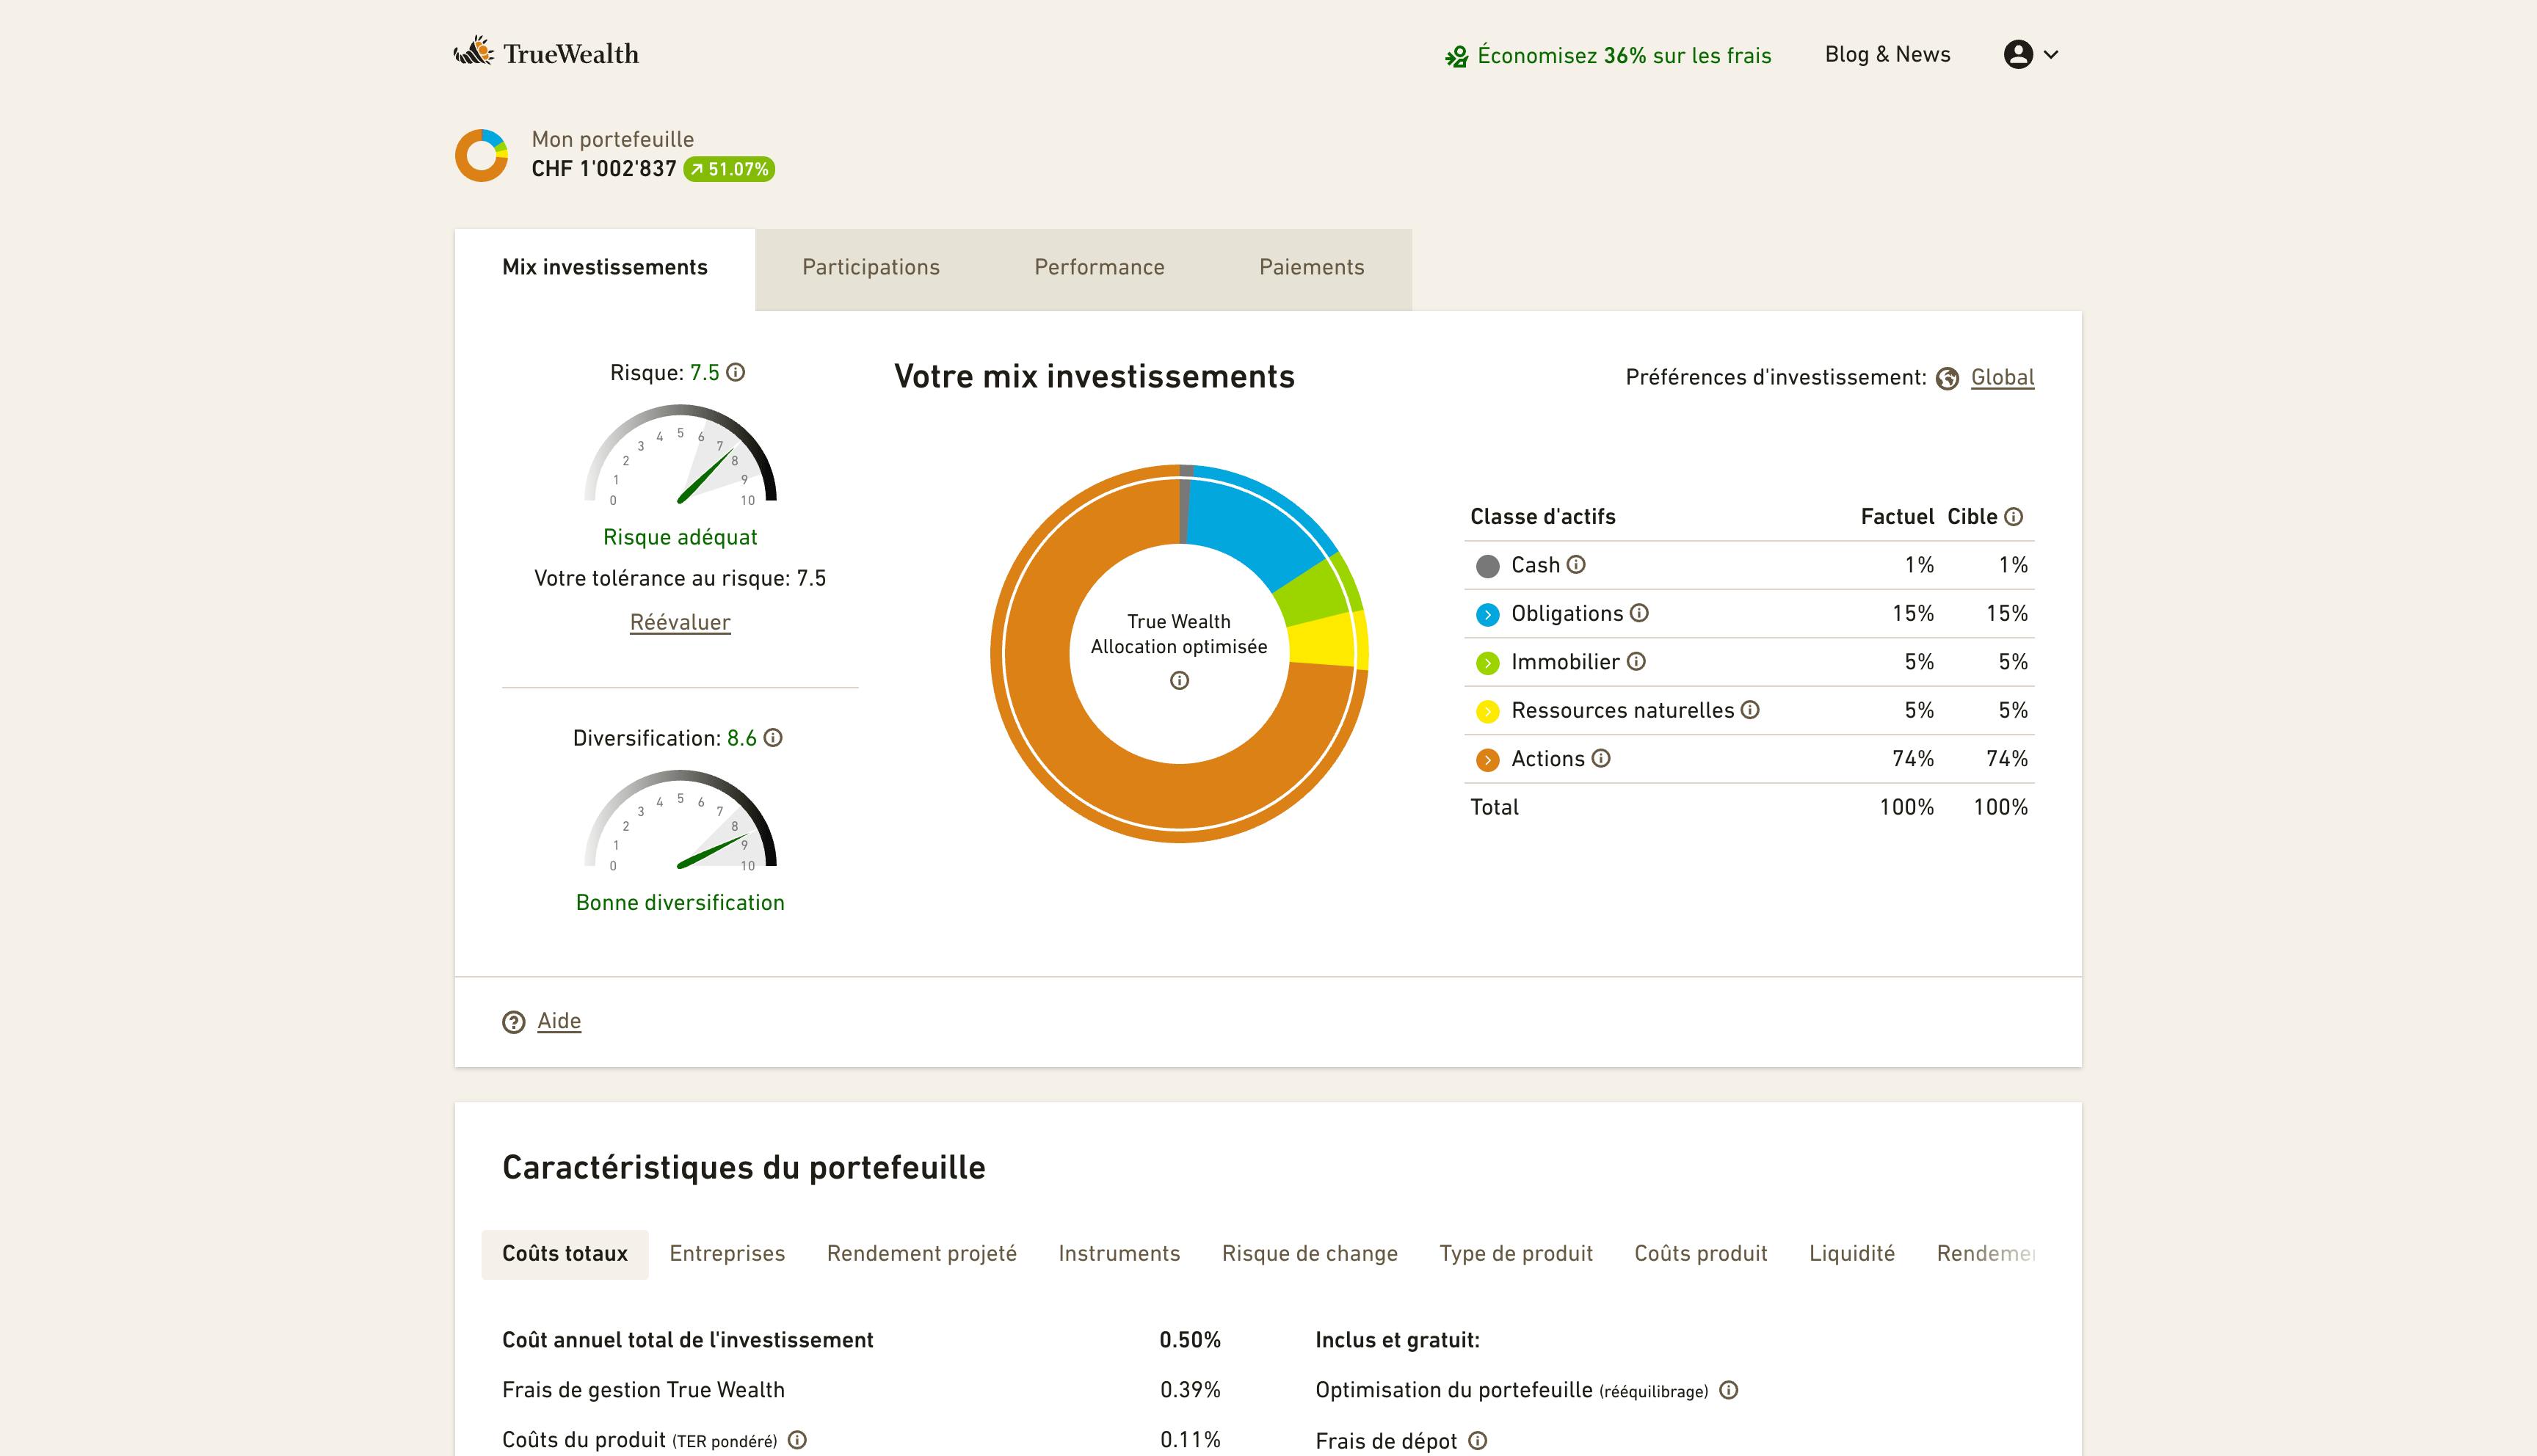The width and height of the screenshot is (2537, 1456).
Task: Open Blog & News
Action: point(1887,54)
